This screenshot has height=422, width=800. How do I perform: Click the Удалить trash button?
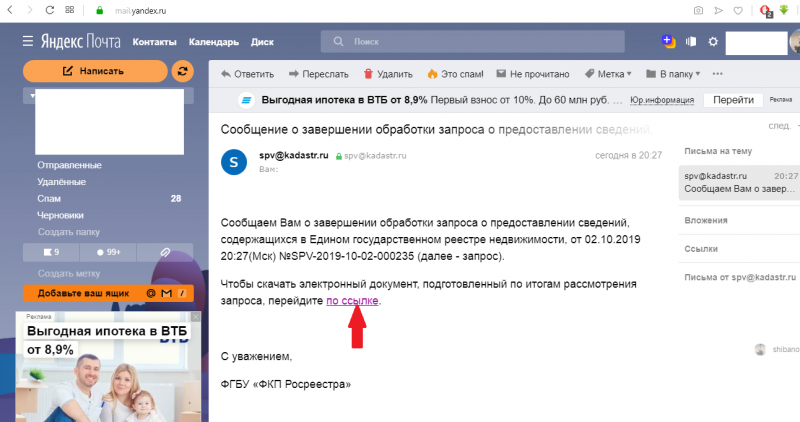click(x=389, y=74)
